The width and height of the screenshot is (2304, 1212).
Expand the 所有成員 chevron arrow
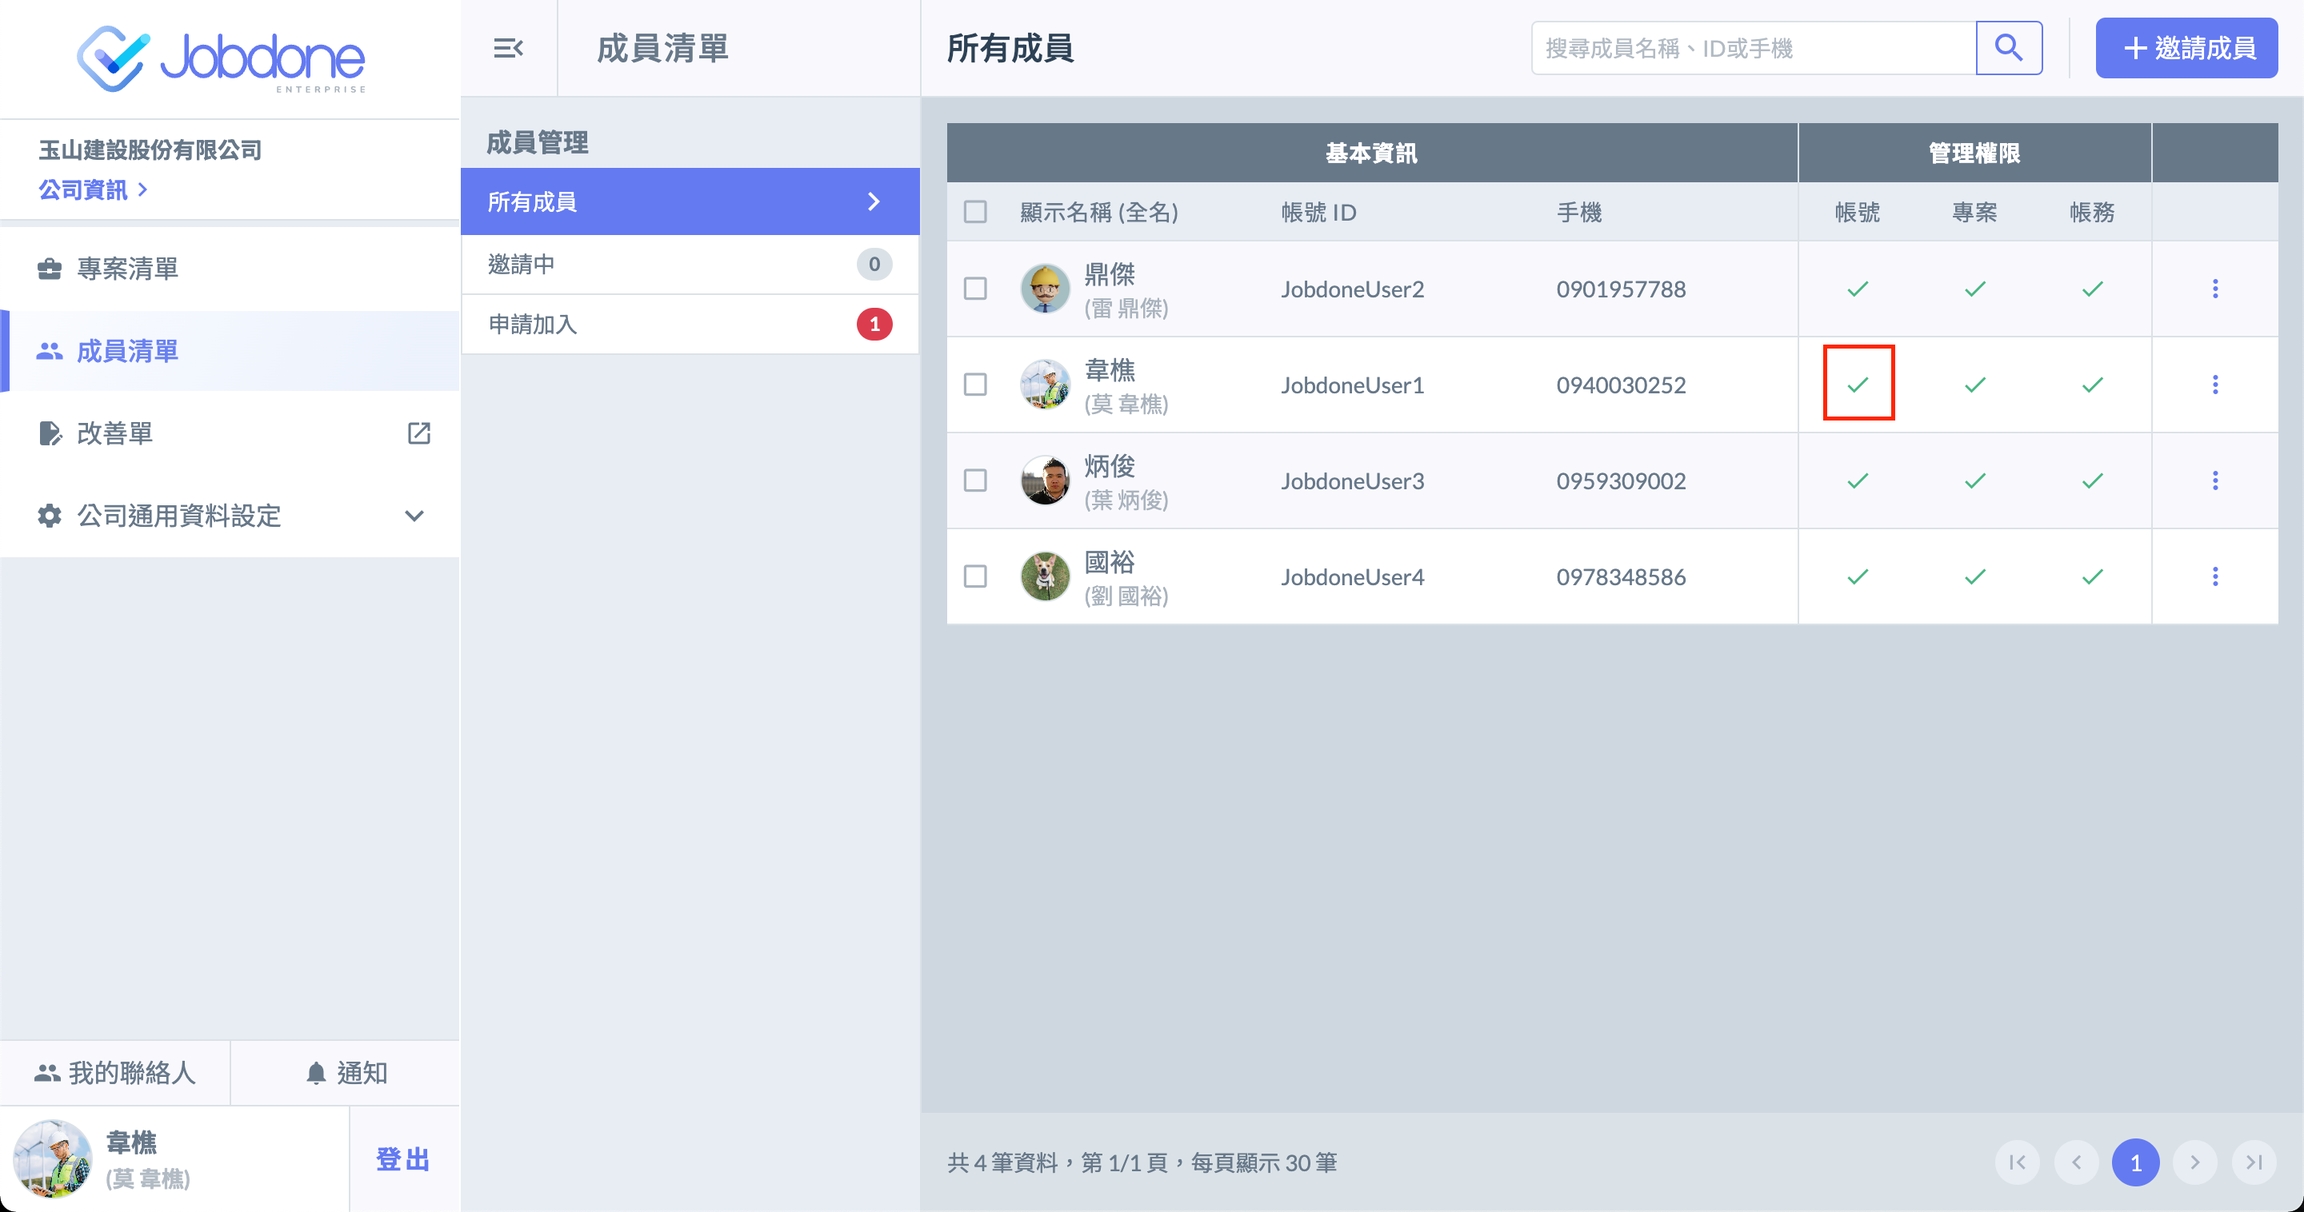tap(874, 202)
